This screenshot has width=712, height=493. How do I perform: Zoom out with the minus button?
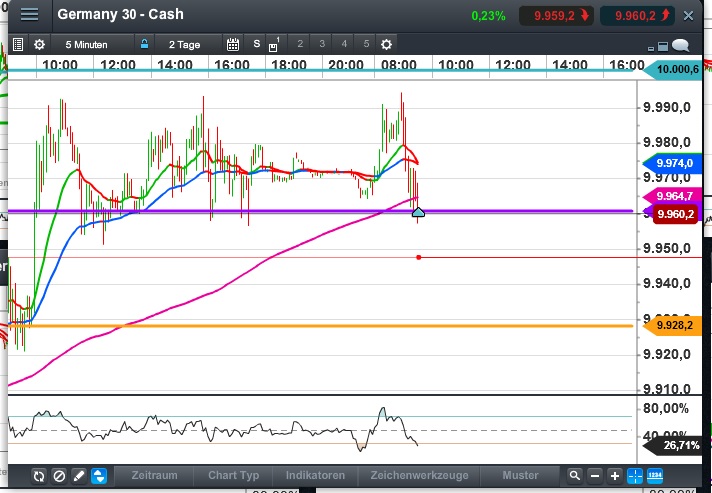click(595, 476)
